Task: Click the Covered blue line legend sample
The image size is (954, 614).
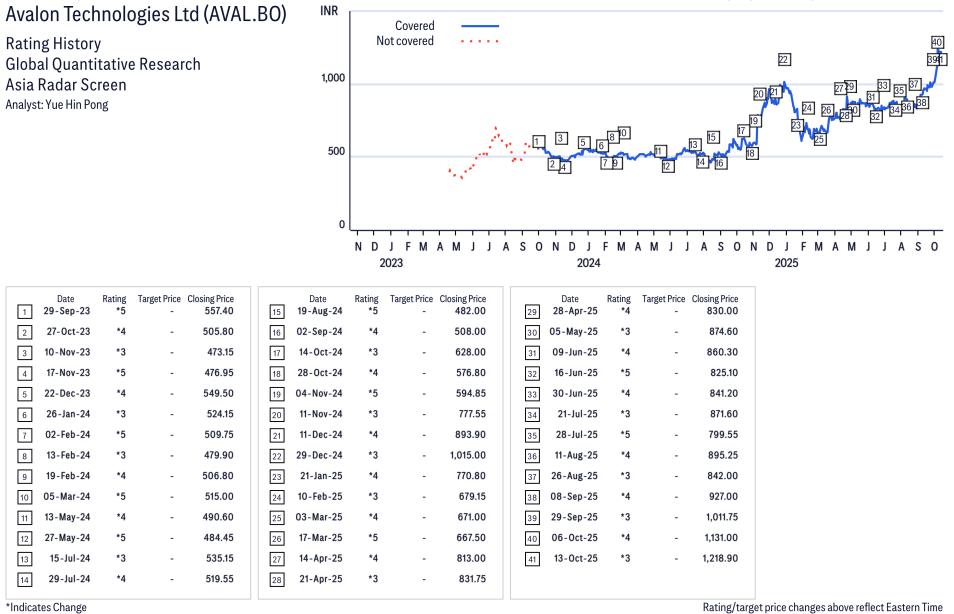Action: [480, 26]
